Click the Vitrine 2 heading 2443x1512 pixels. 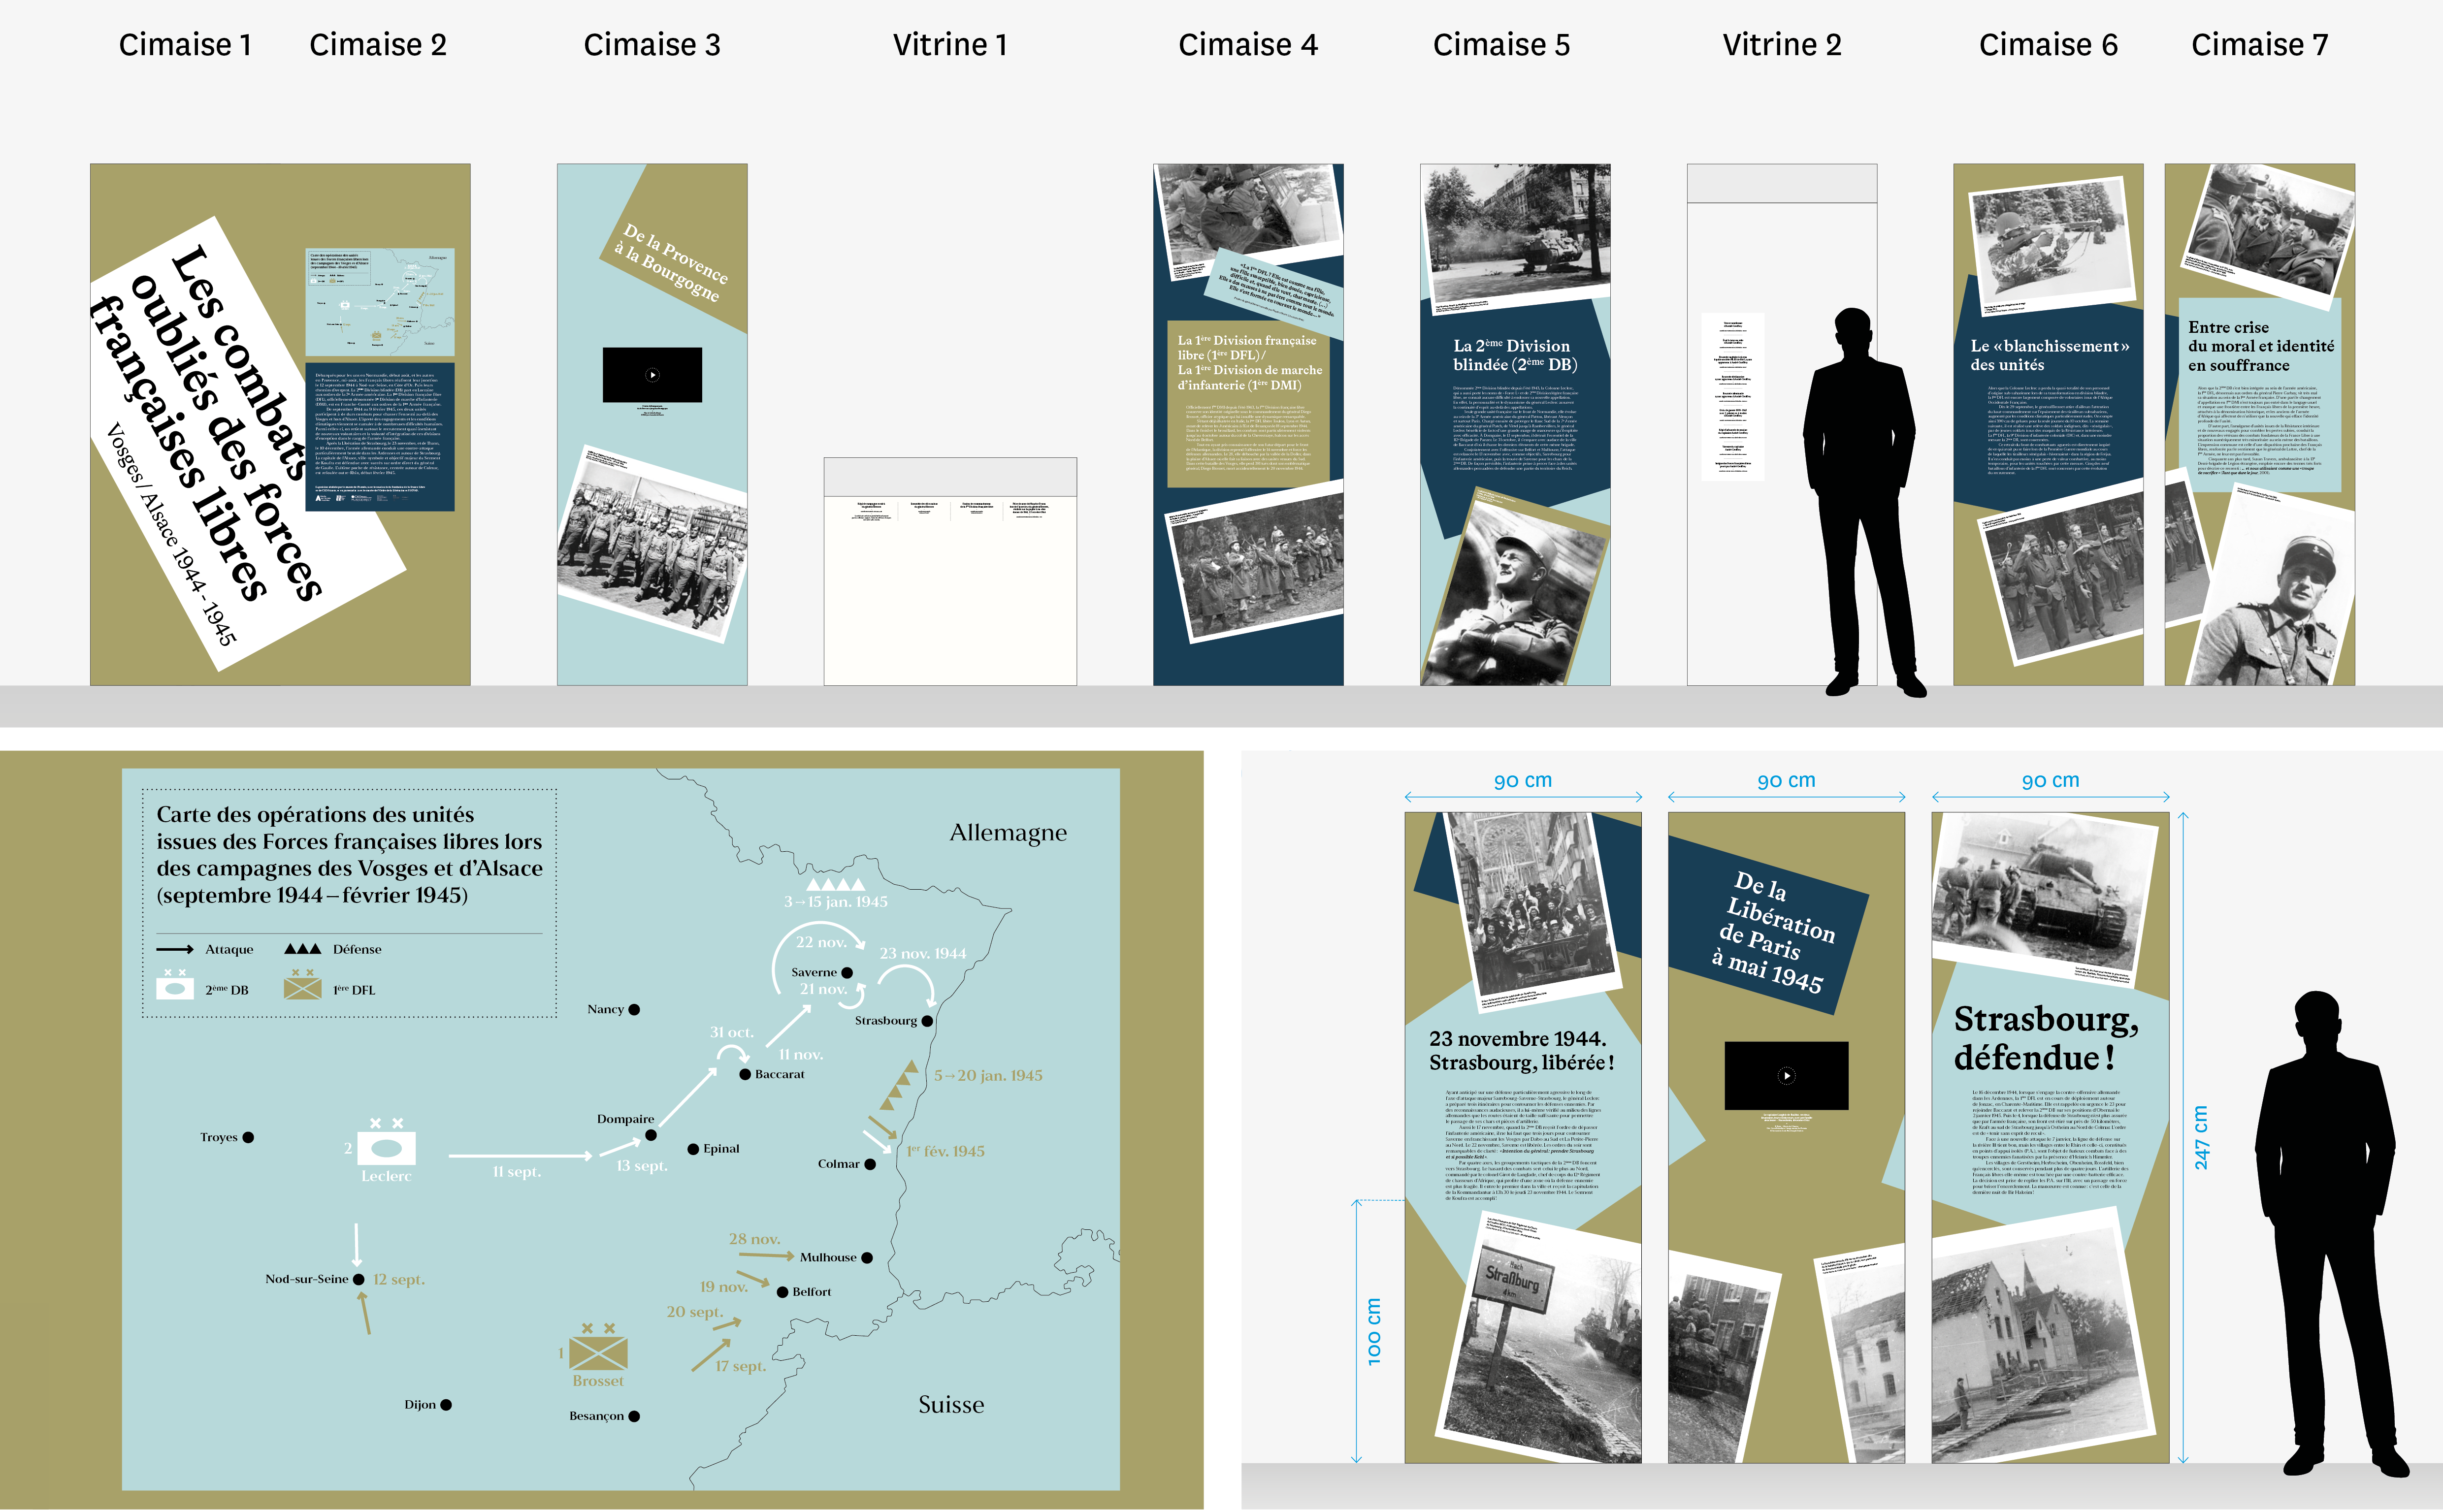[x=1781, y=45]
